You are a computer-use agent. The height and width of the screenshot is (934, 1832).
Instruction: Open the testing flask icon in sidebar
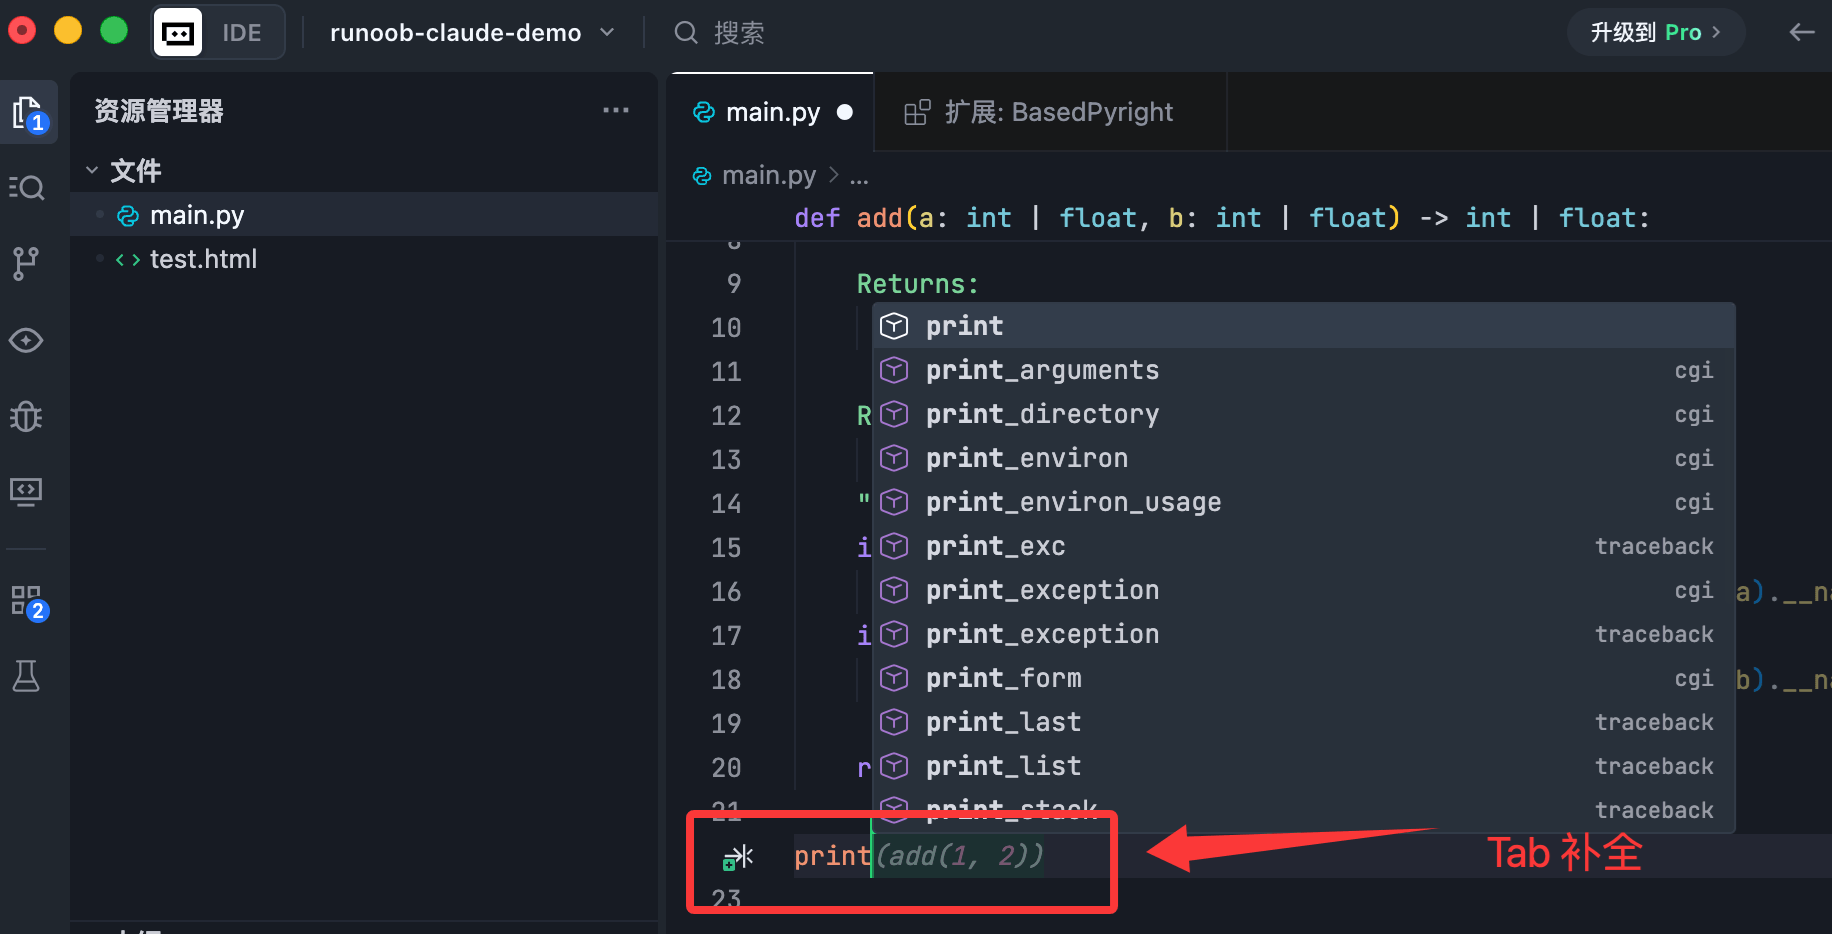pos(26,677)
